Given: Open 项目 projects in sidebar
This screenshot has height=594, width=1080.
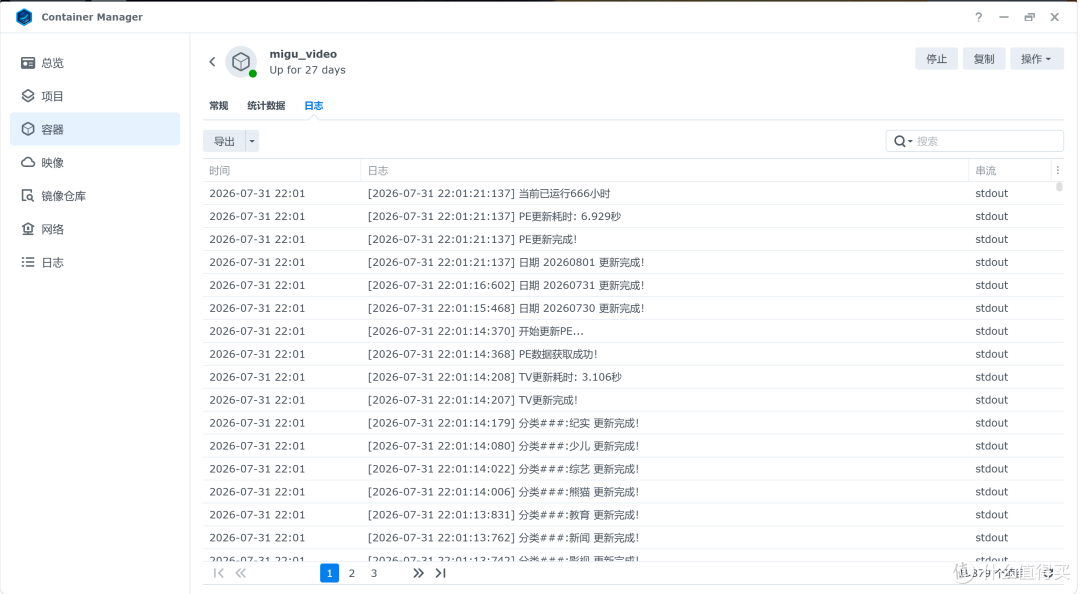Looking at the screenshot, I should pos(95,96).
